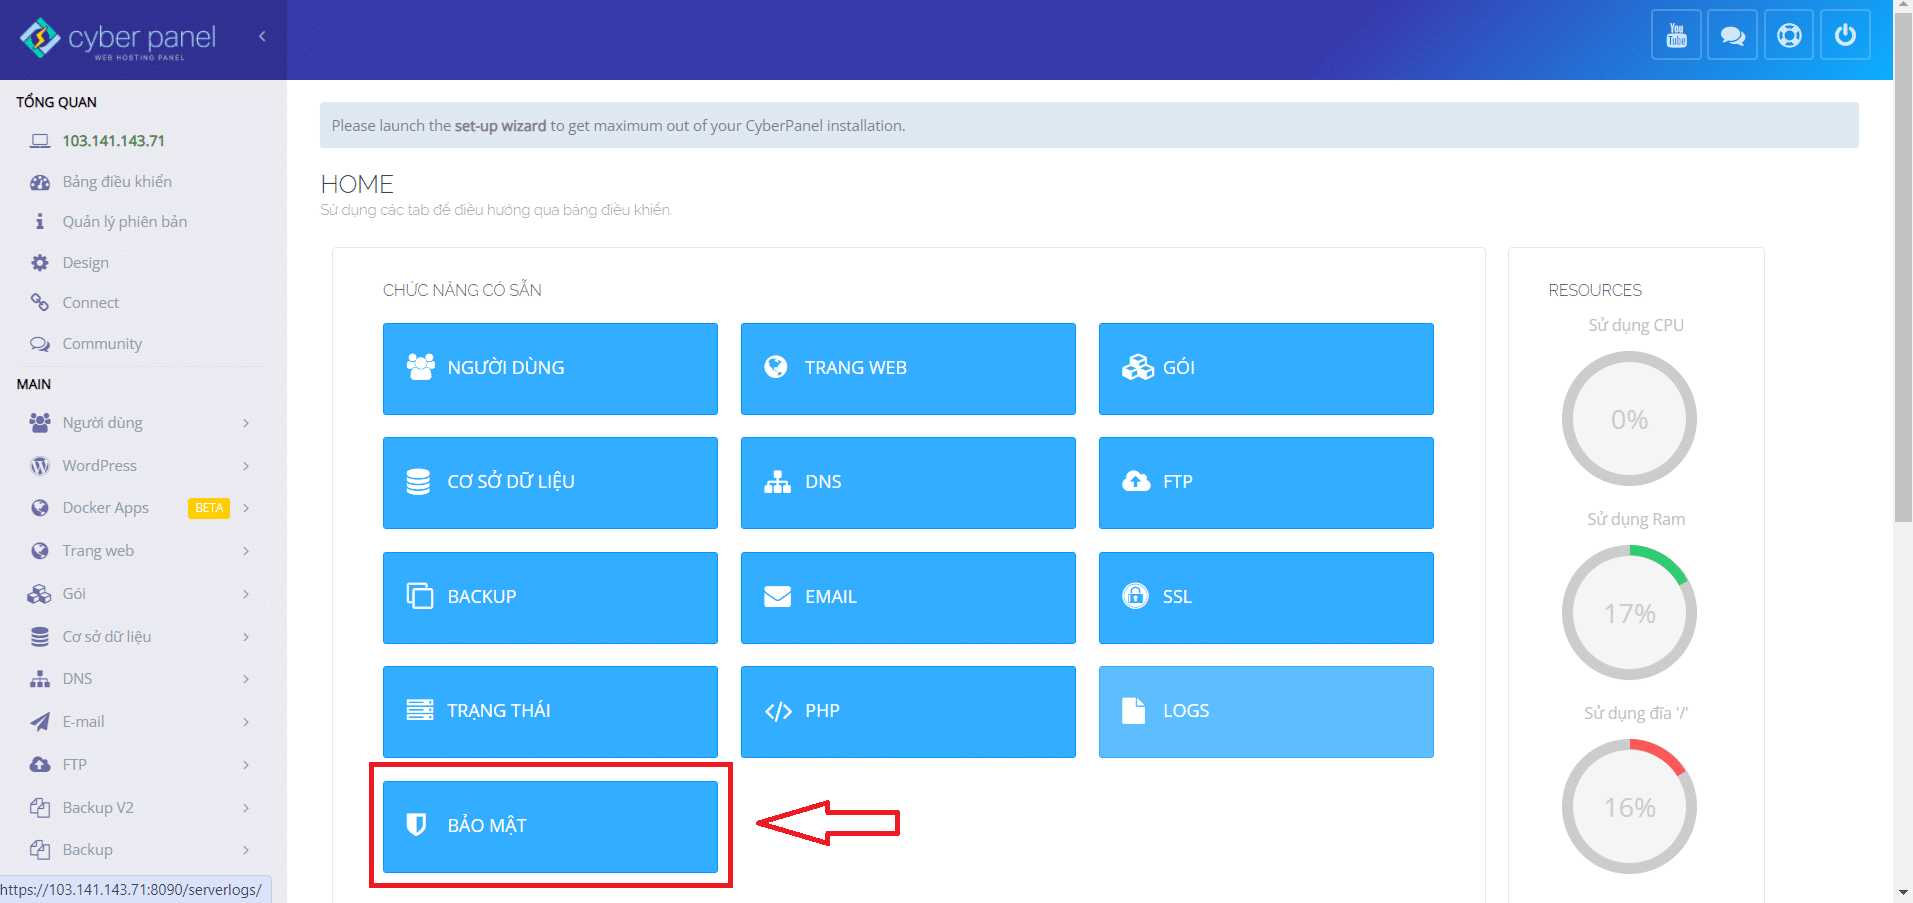Click the scrollbar down arrow
The height and width of the screenshot is (903, 1913).
pyautogui.click(x=1903, y=892)
